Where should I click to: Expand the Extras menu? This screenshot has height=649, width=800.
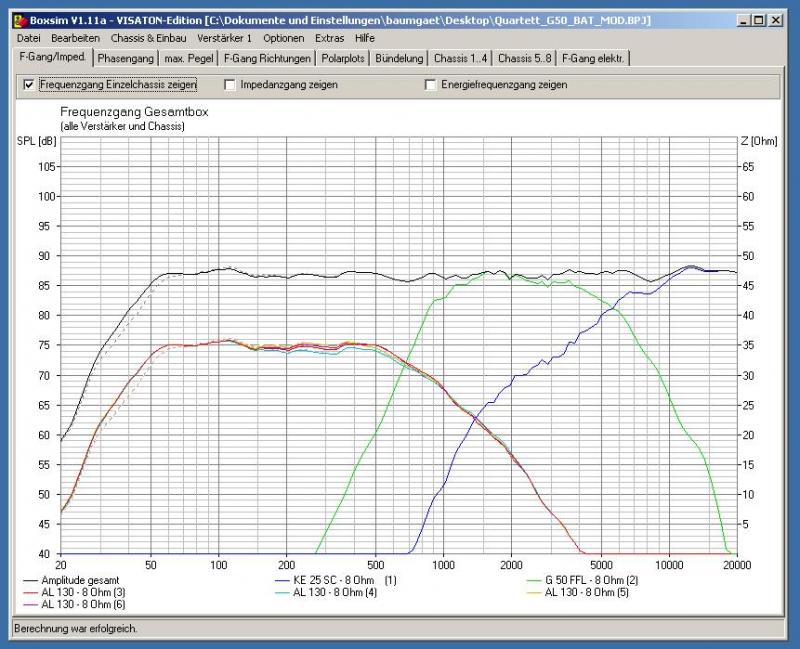point(329,37)
